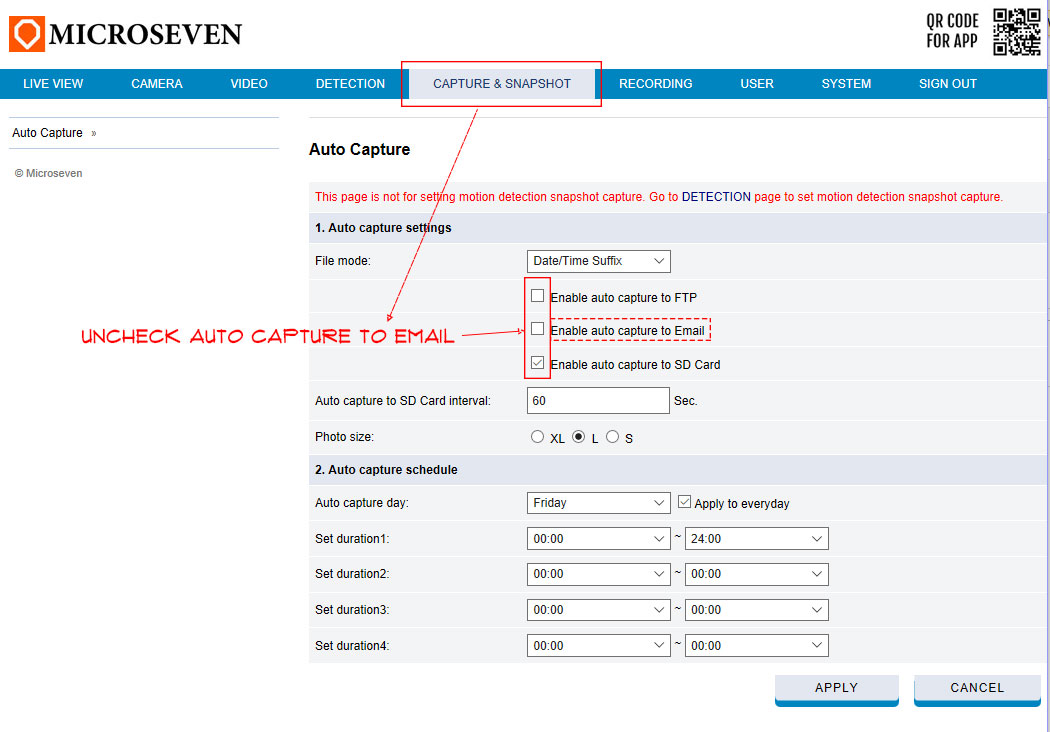Image resolution: width=1050 pixels, height=732 pixels.
Task: Open Set duration2 start time dropdown
Action: 599,574
